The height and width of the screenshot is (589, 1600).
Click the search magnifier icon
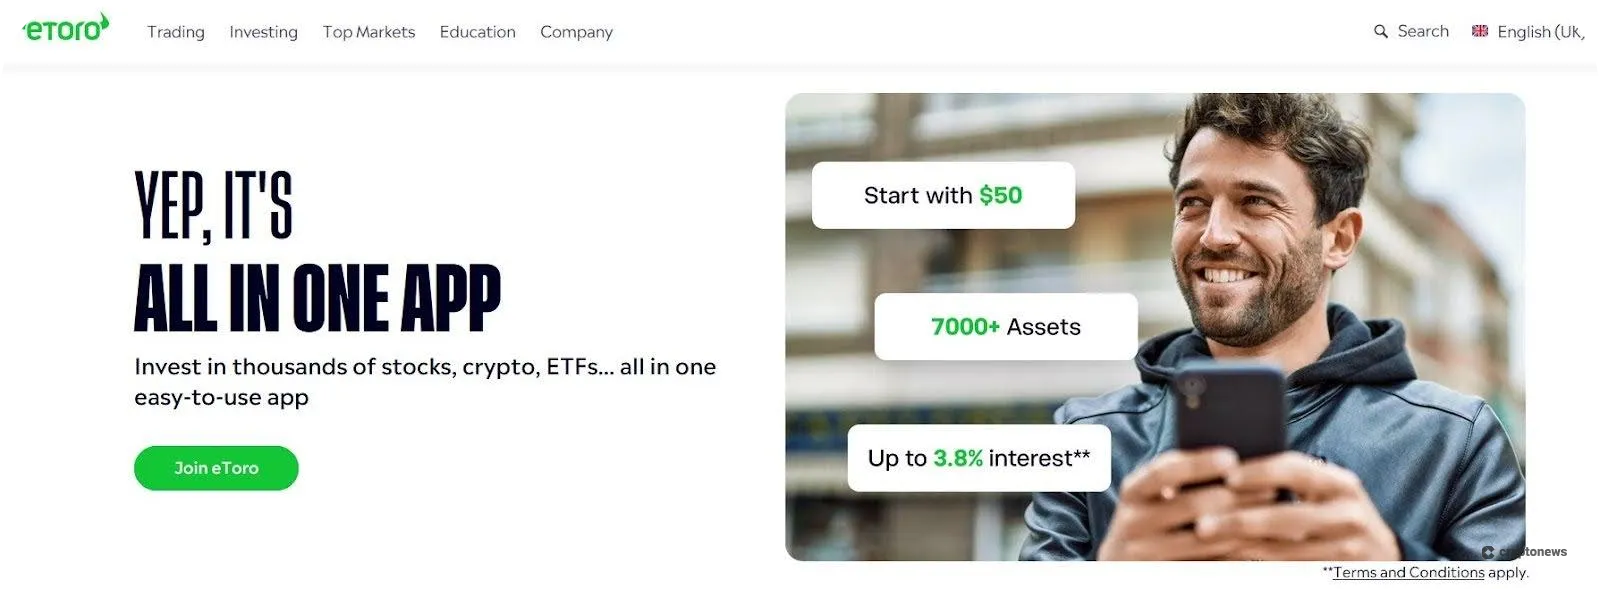[x=1382, y=31]
